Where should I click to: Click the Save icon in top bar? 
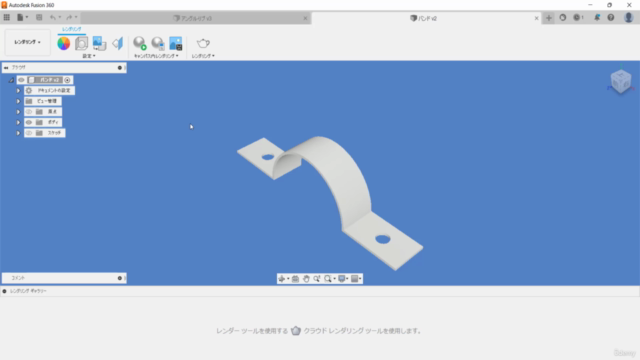pyautogui.click(x=39, y=18)
